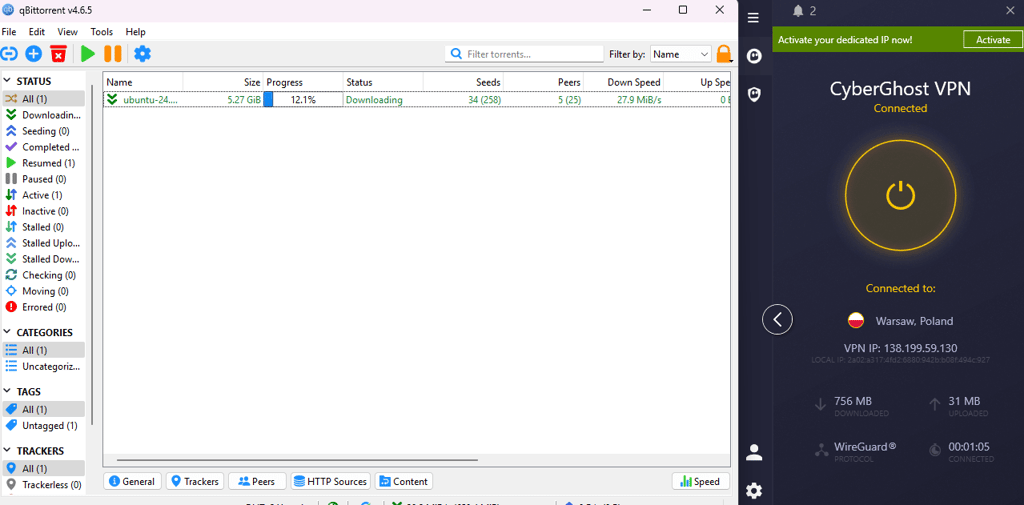Screen dimensions: 1024x505
Task: Click the orange lock UI icon
Action: tap(724, 54)
